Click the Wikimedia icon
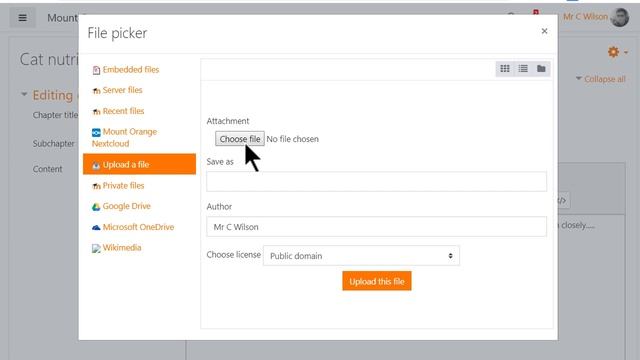The height and width of the screenshot is (360, 640). (96, 249)
